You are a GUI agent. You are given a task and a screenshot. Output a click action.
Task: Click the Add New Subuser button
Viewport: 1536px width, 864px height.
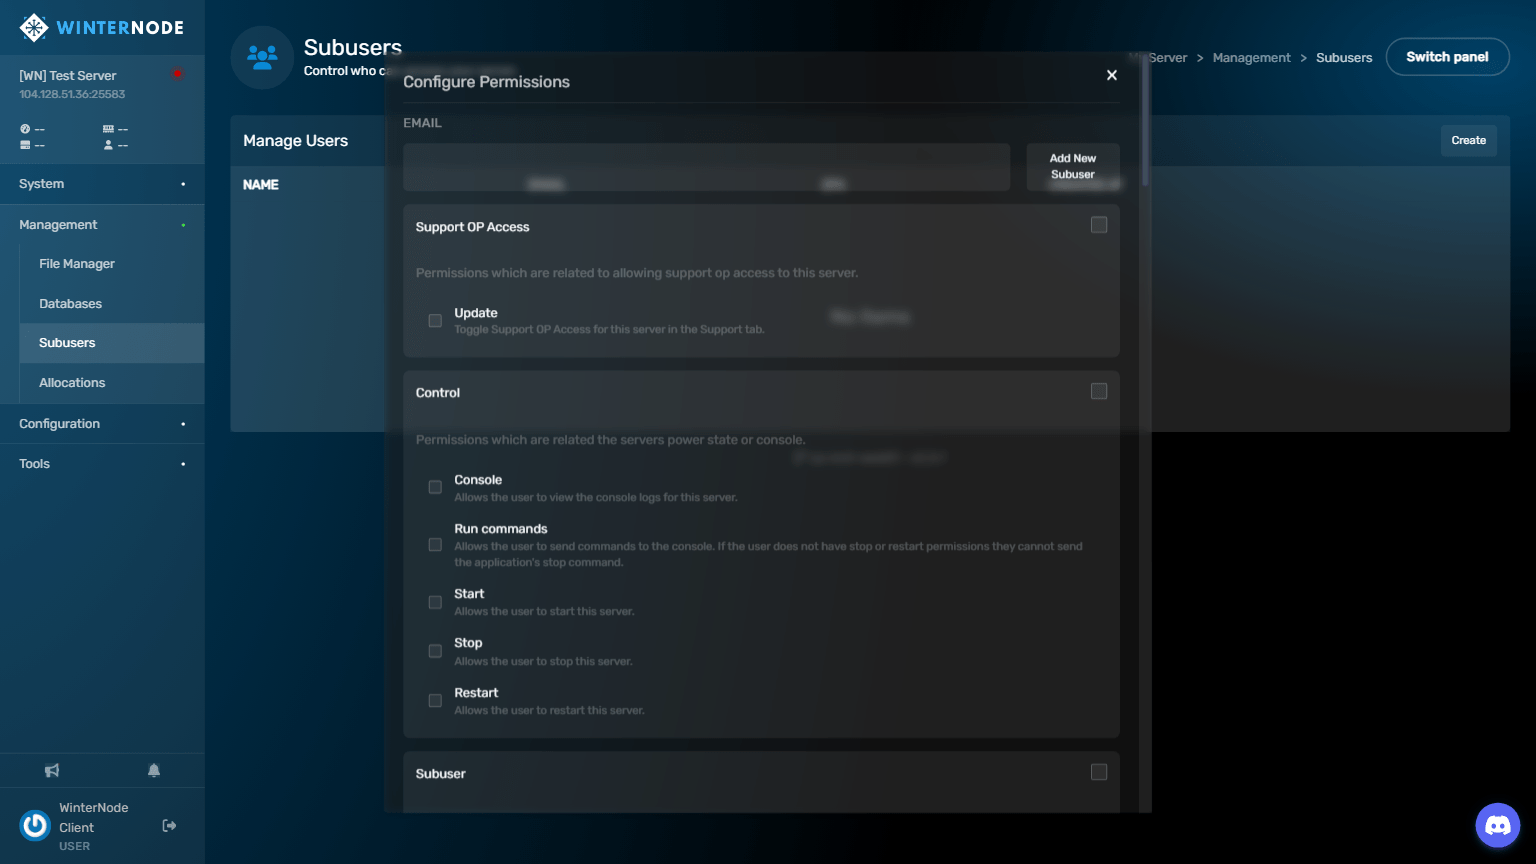point(1072,167)
